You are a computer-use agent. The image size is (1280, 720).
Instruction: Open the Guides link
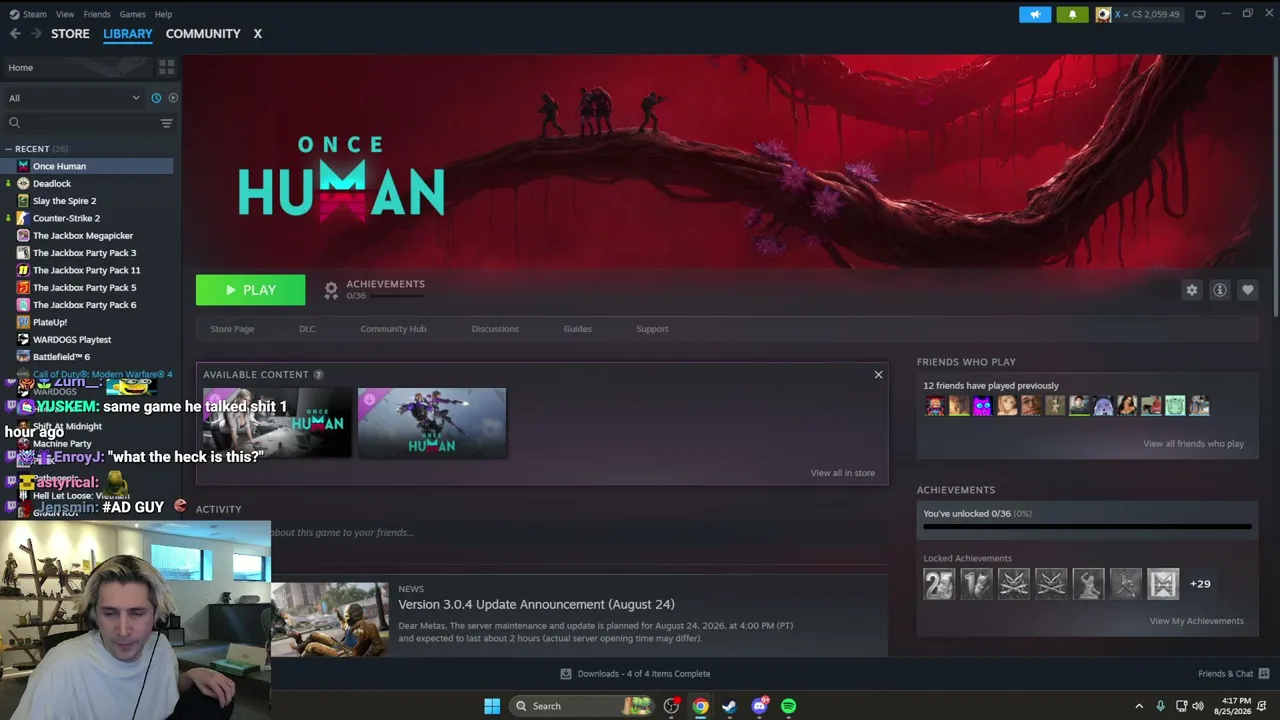(577, 329)
